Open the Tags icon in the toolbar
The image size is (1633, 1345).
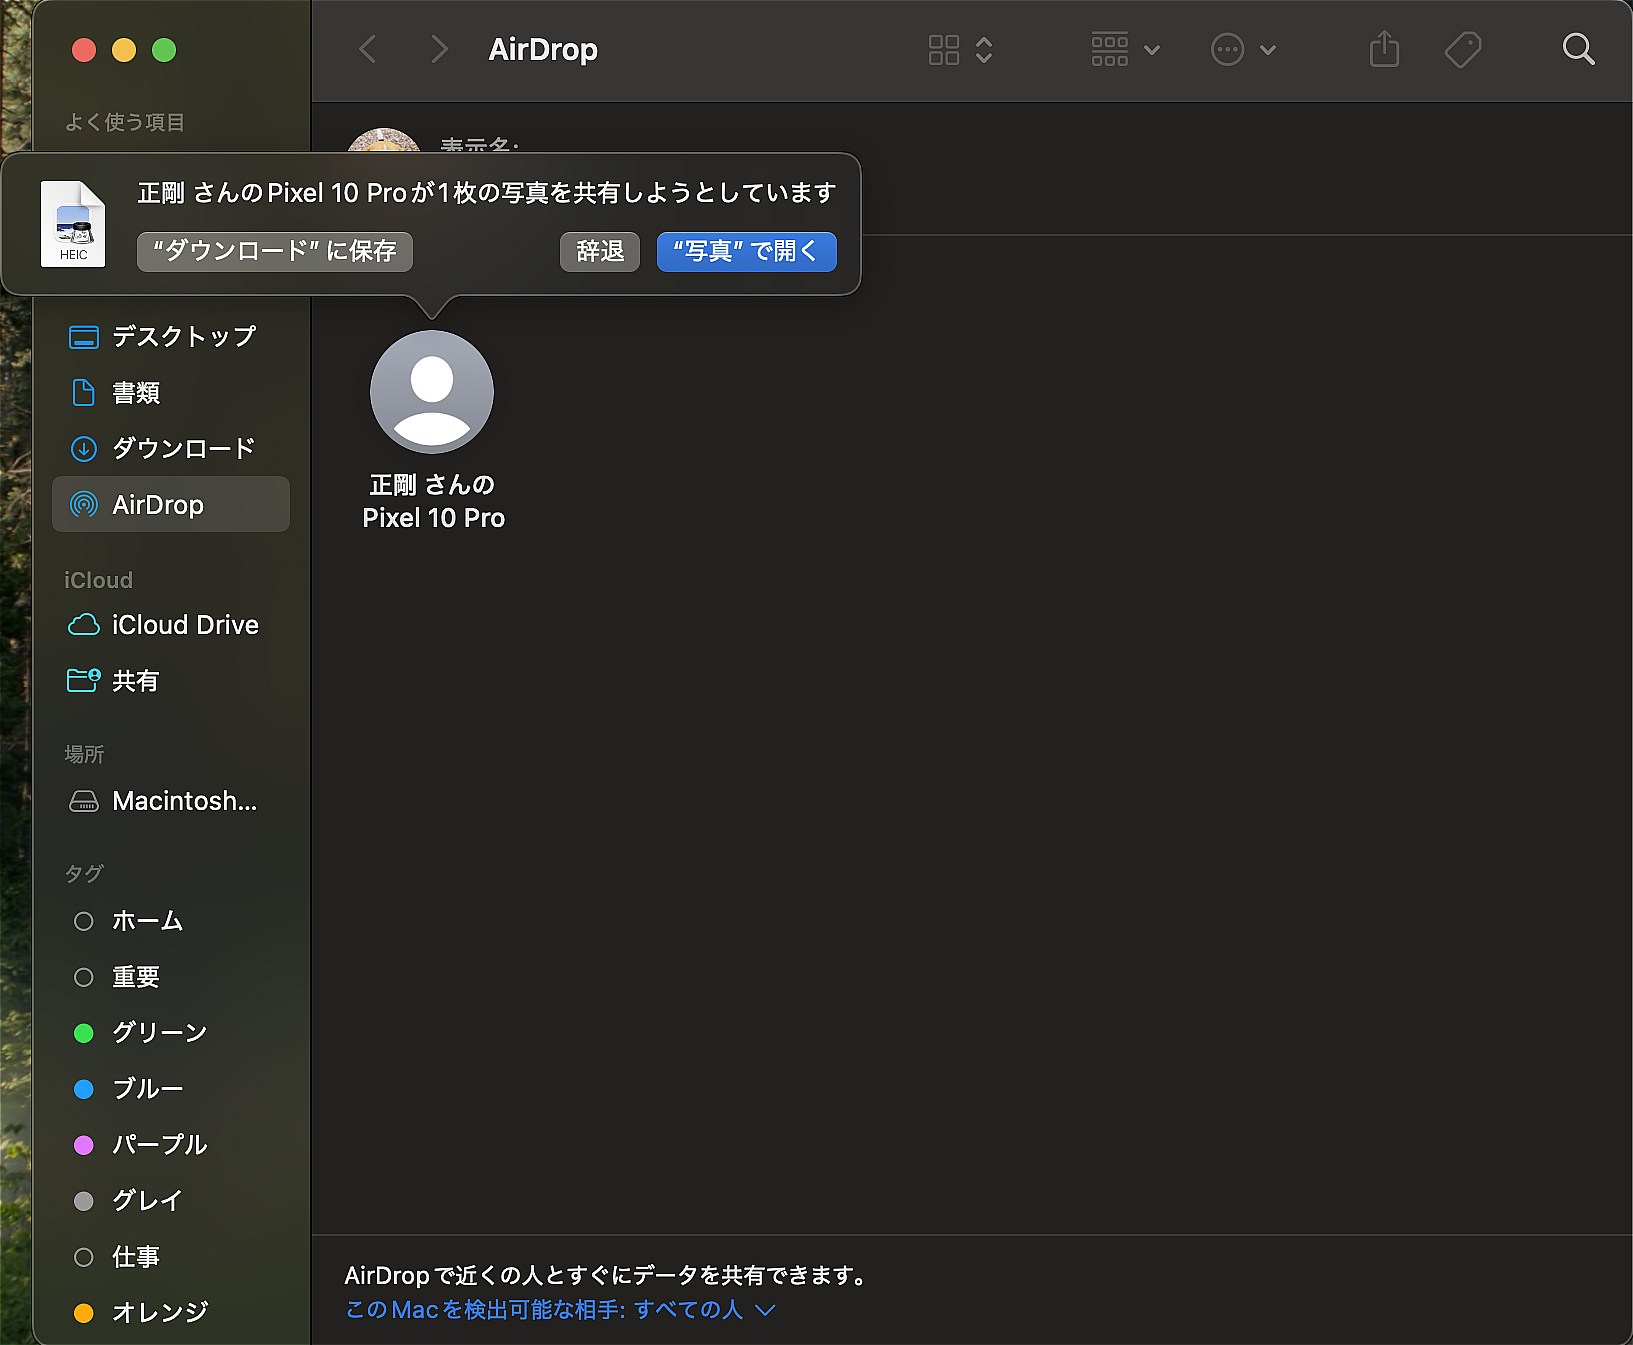point(1462,49)
